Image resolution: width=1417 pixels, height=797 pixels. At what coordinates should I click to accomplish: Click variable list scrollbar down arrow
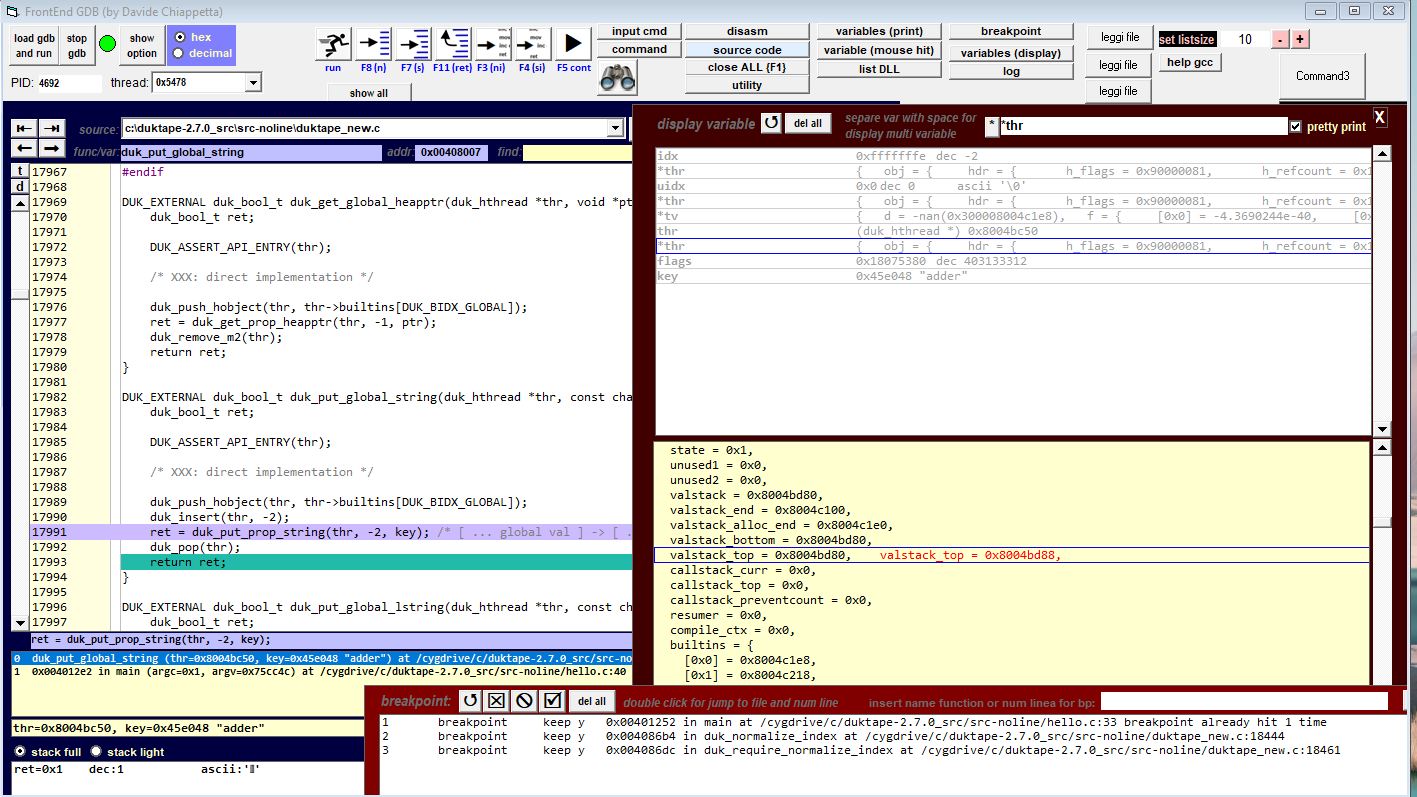[1382, 429]
